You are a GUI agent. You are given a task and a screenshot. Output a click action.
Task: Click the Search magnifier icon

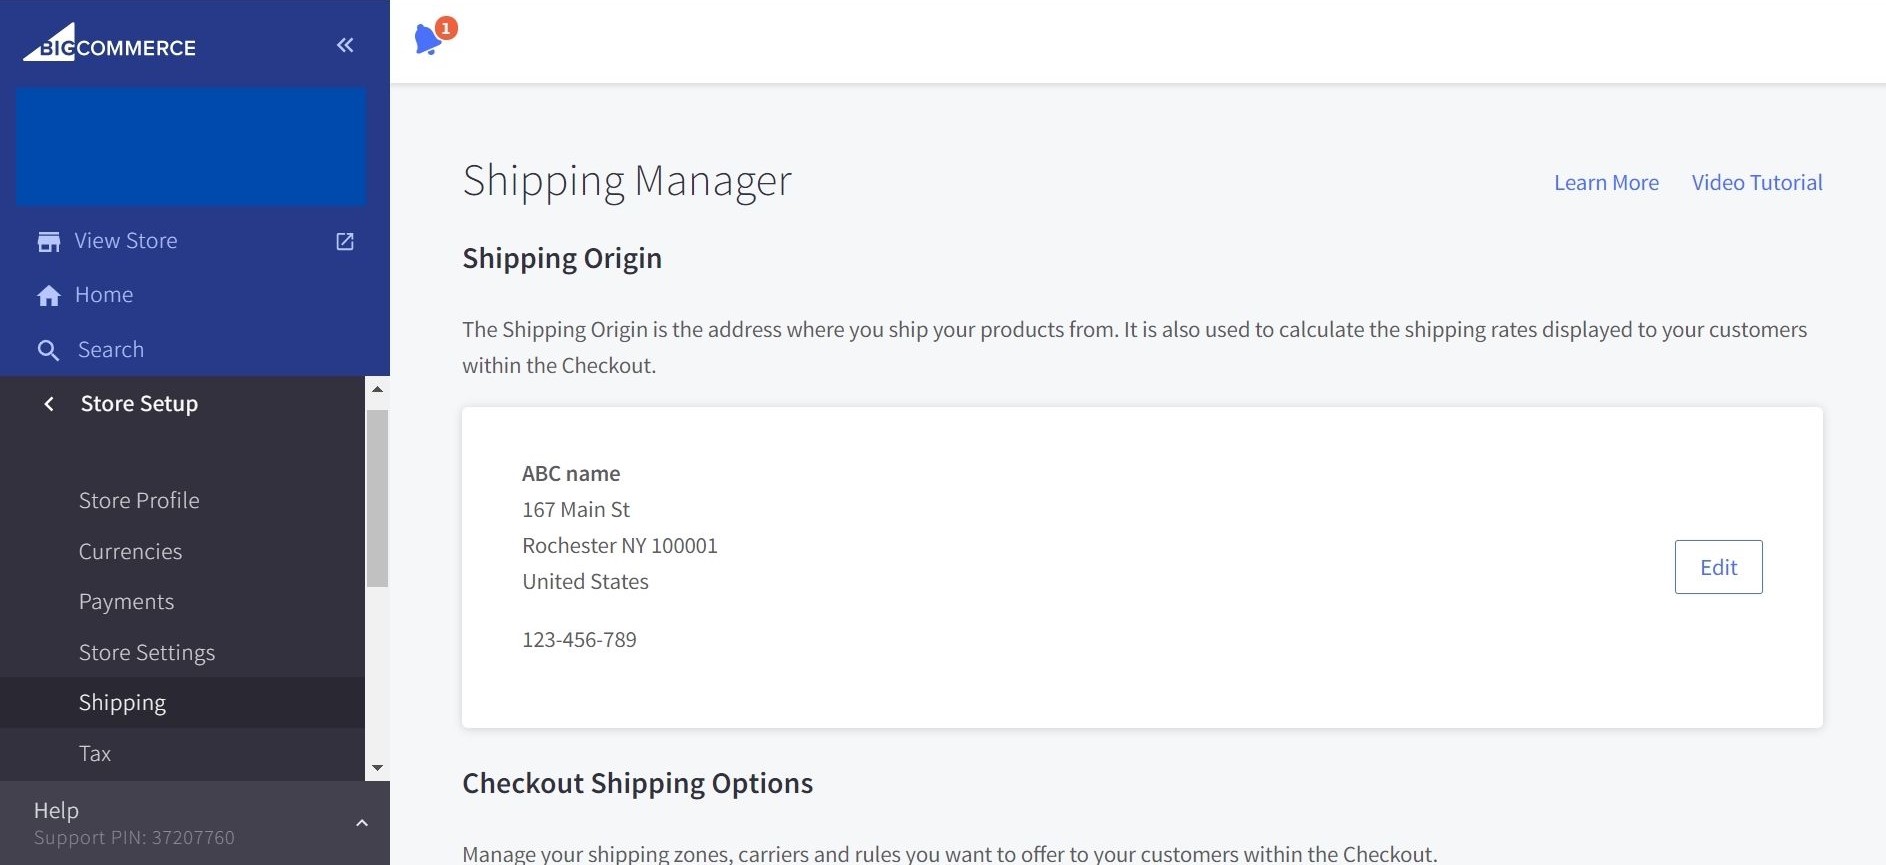coord(48,350)
